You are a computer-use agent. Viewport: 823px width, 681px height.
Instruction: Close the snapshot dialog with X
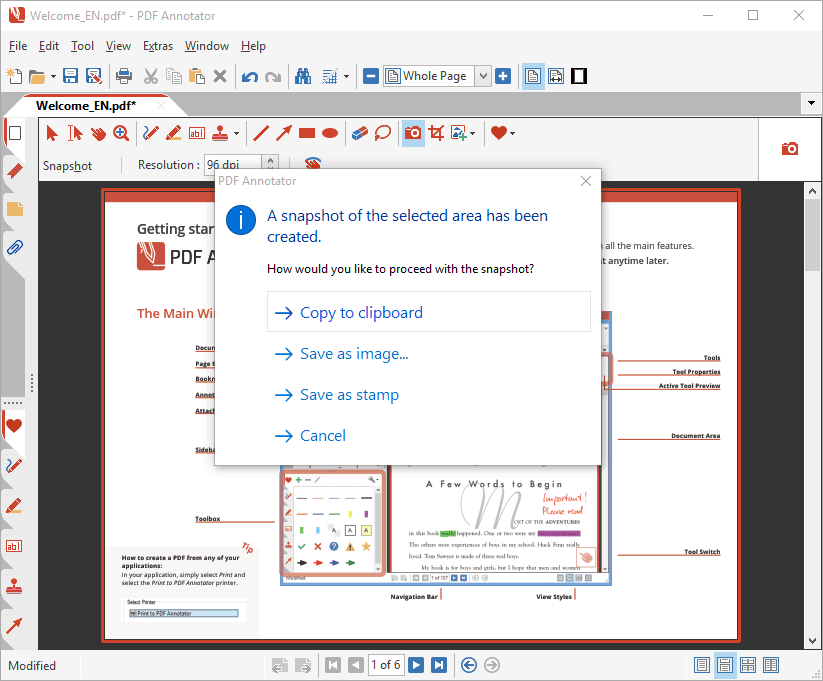(586, 181)
